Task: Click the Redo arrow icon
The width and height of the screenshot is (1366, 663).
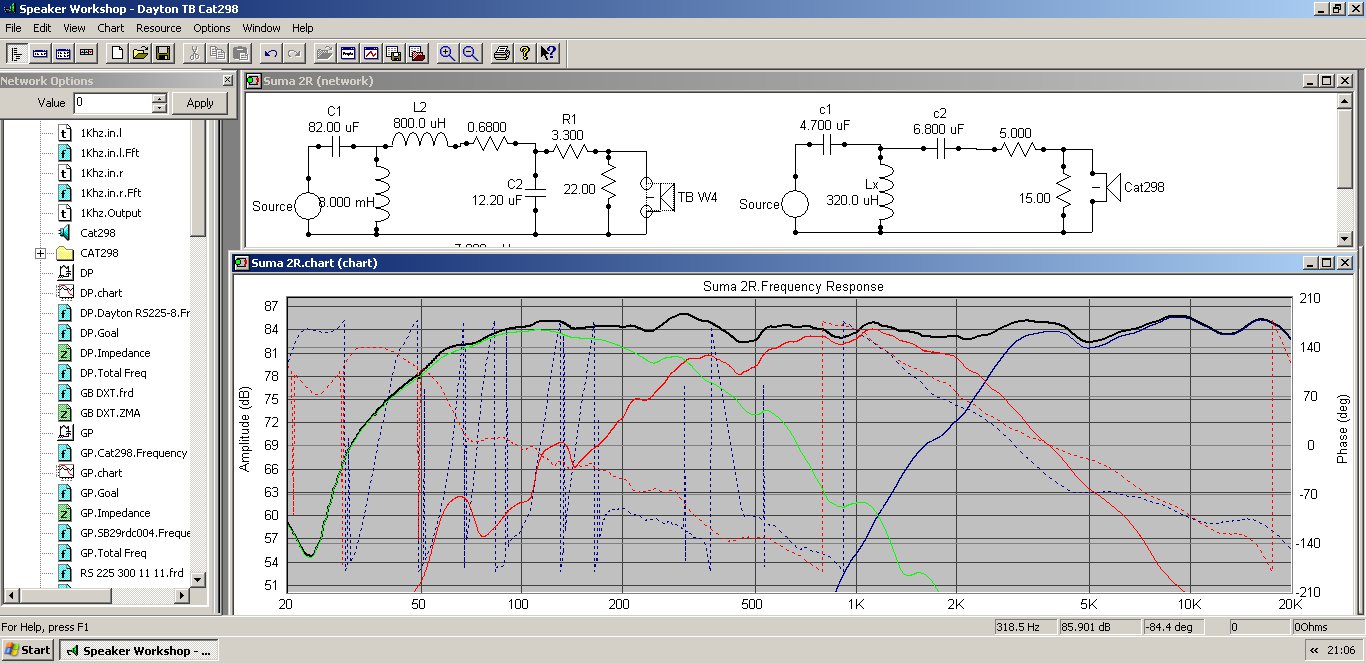Action: point(293,53)
